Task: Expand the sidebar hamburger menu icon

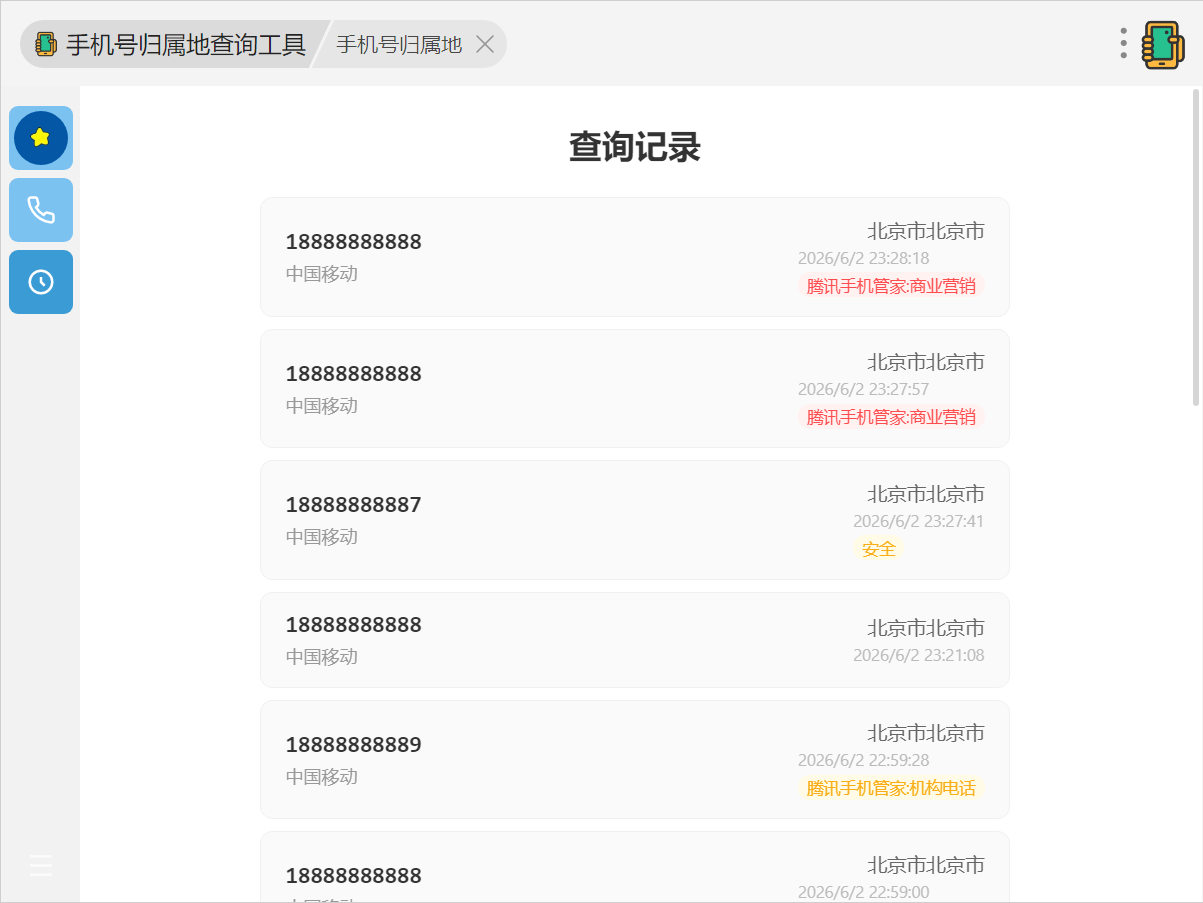Action: coord(41,865)
